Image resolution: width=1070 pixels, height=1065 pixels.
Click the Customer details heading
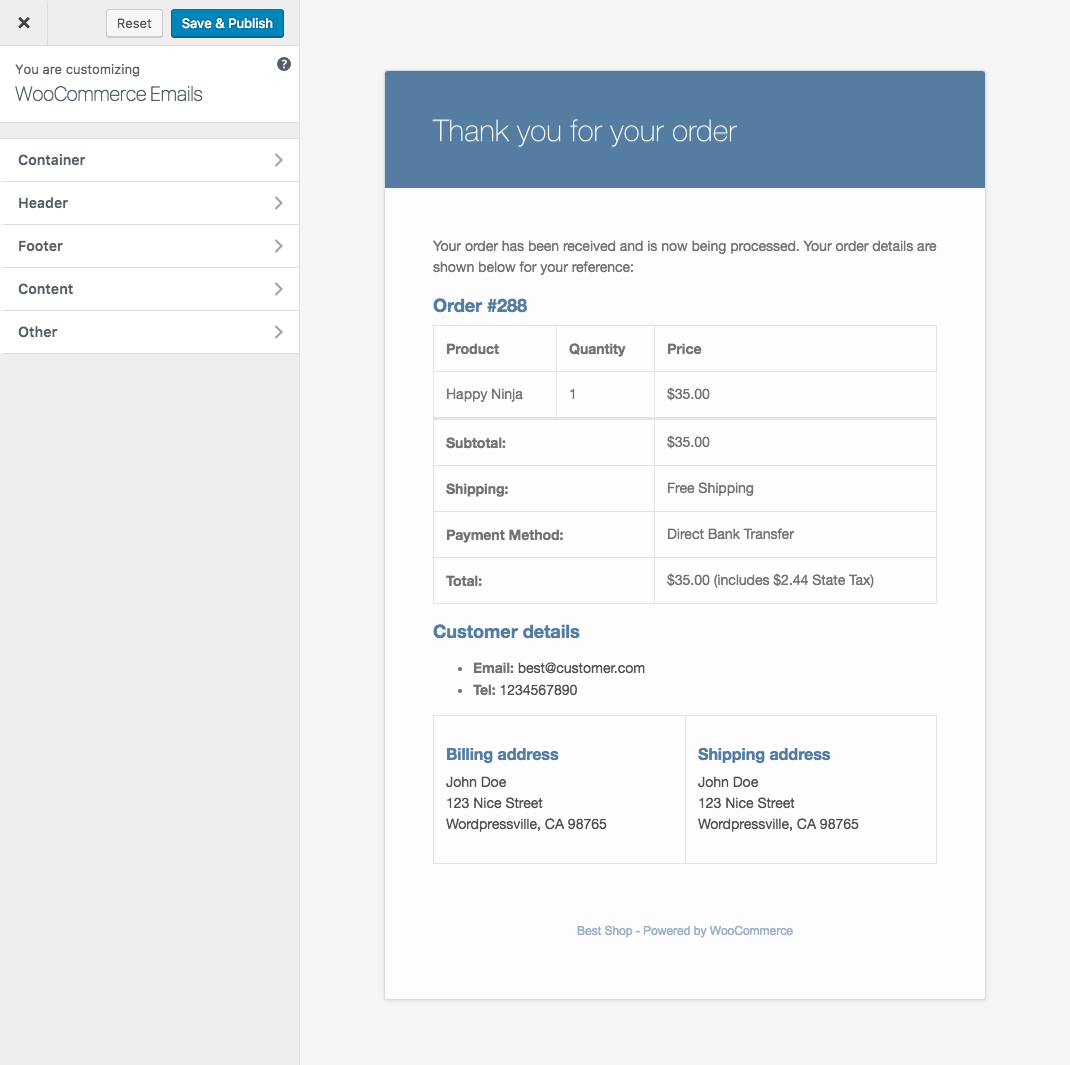(506, 632)
